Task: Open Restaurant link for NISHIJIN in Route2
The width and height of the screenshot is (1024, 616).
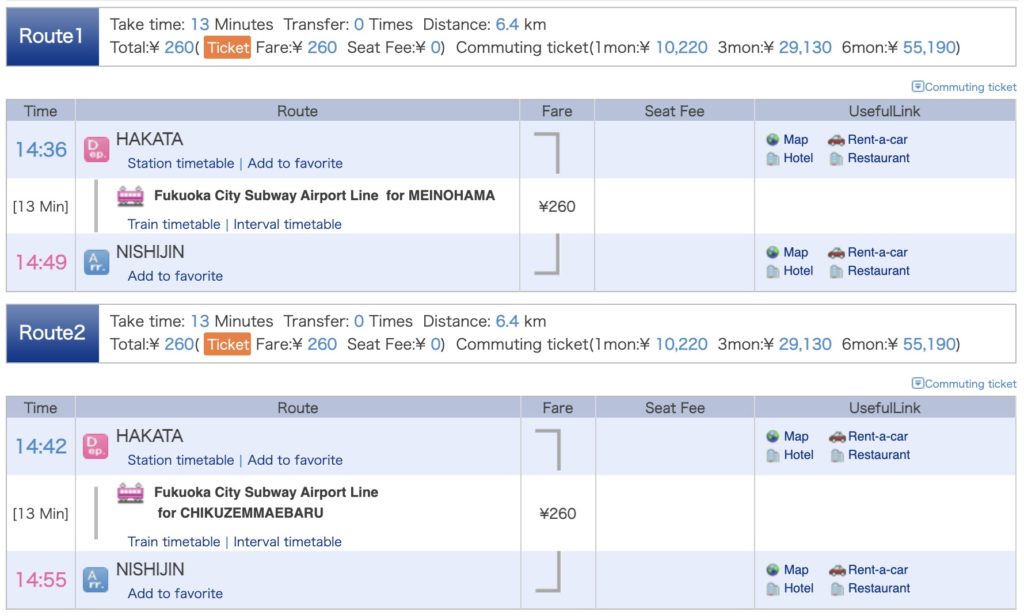Action: pyautogui.click(x=871, y=588)
